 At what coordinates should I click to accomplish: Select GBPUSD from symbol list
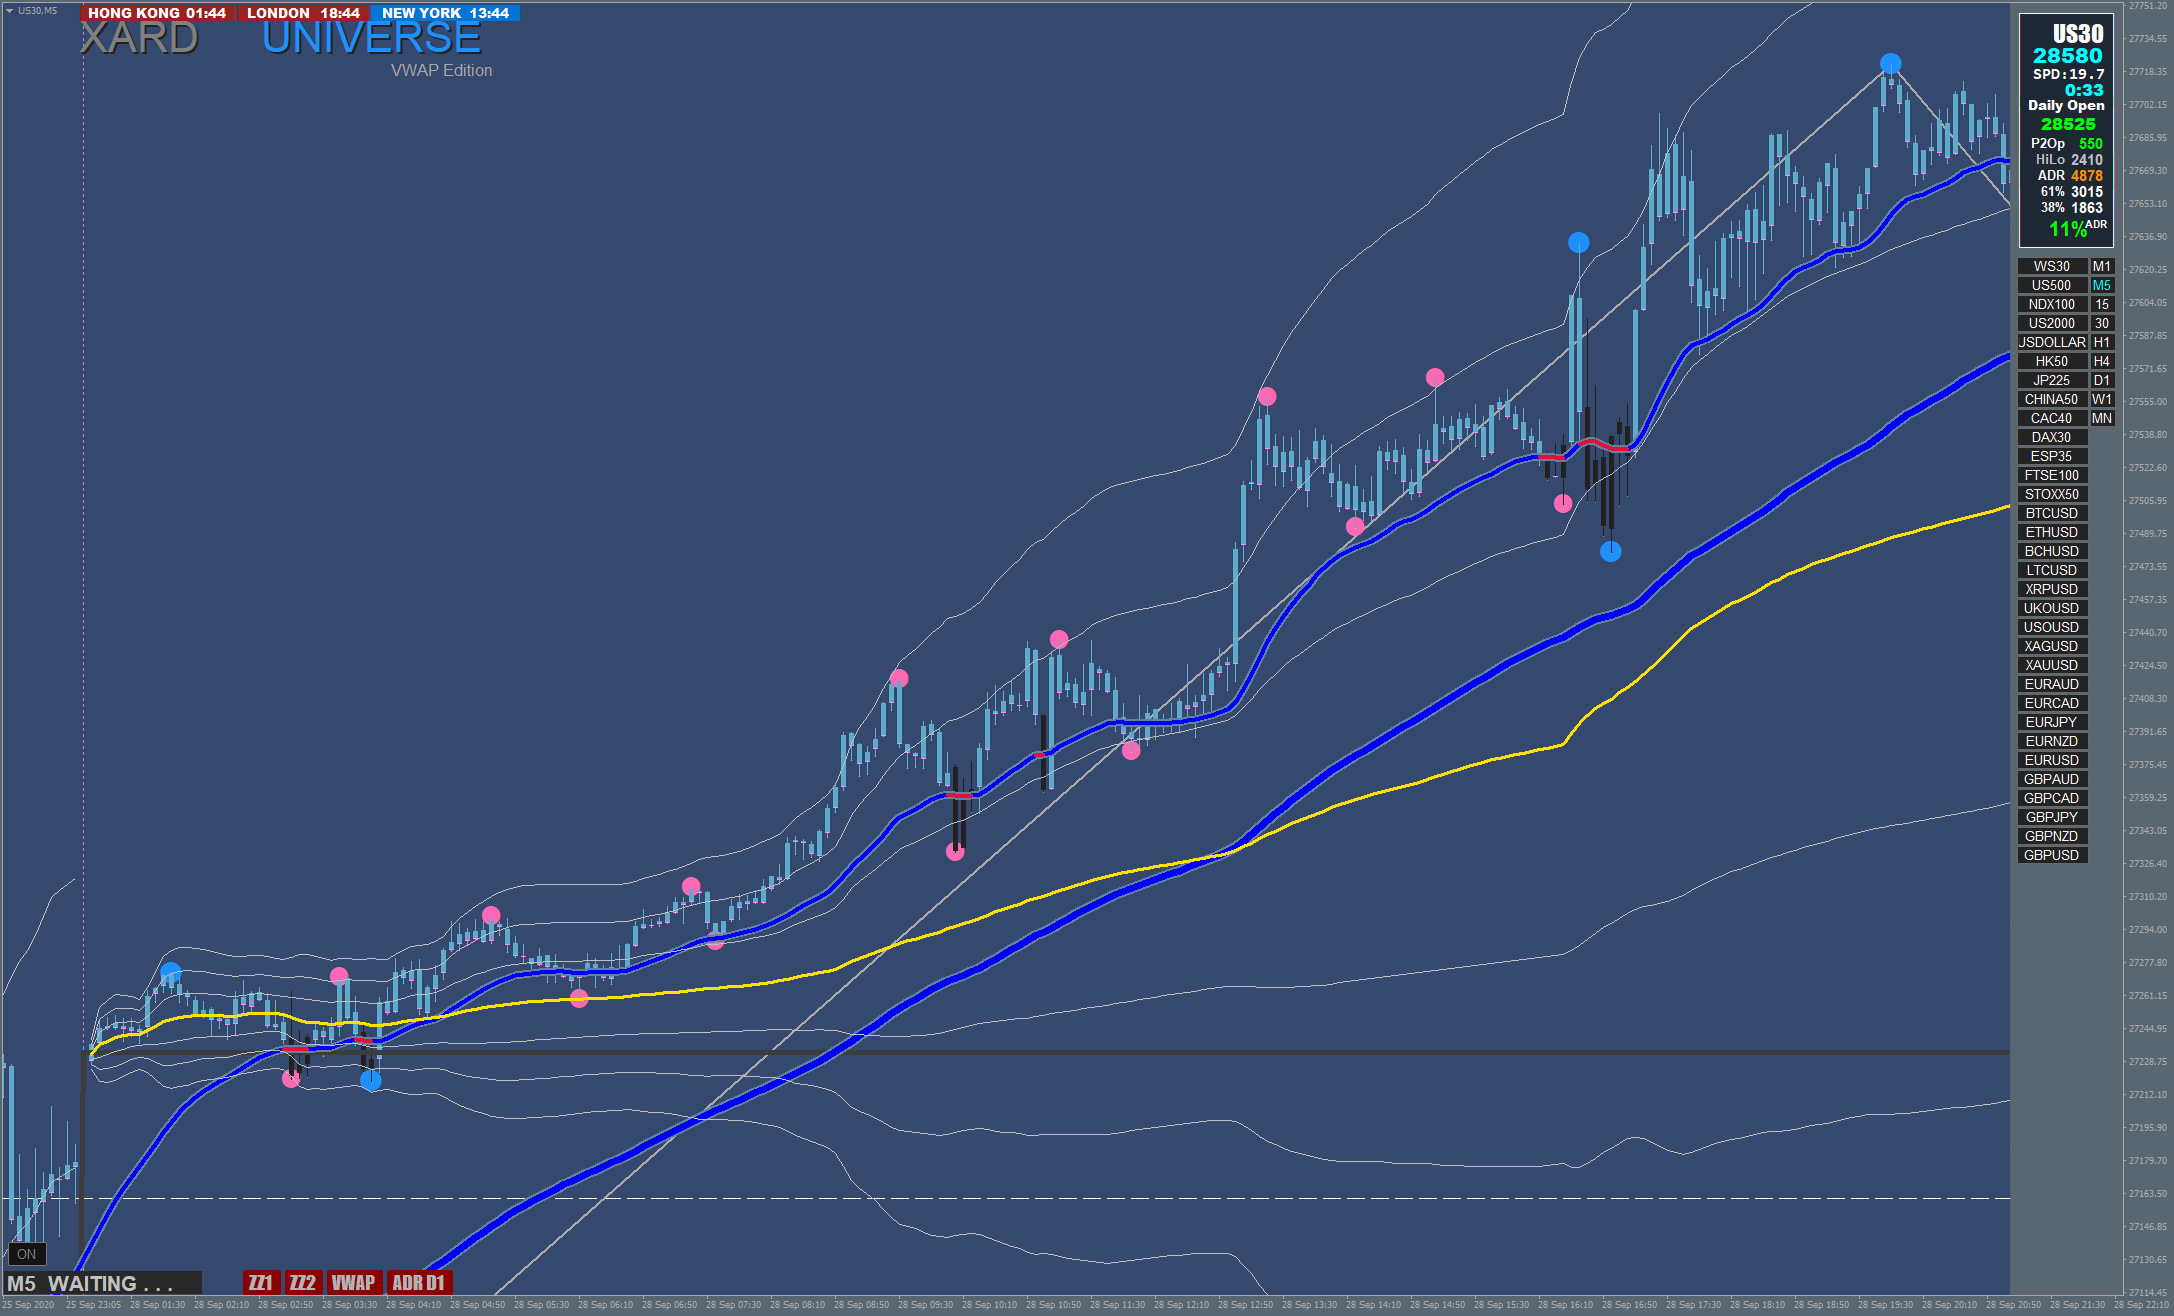(x=2051, y=855)
